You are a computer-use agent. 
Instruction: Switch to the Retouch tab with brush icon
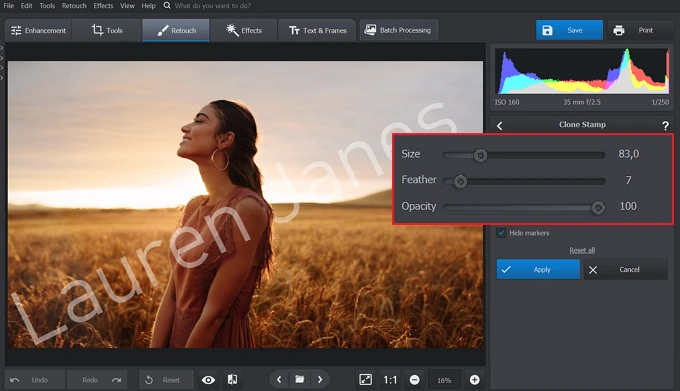point(176,30)
